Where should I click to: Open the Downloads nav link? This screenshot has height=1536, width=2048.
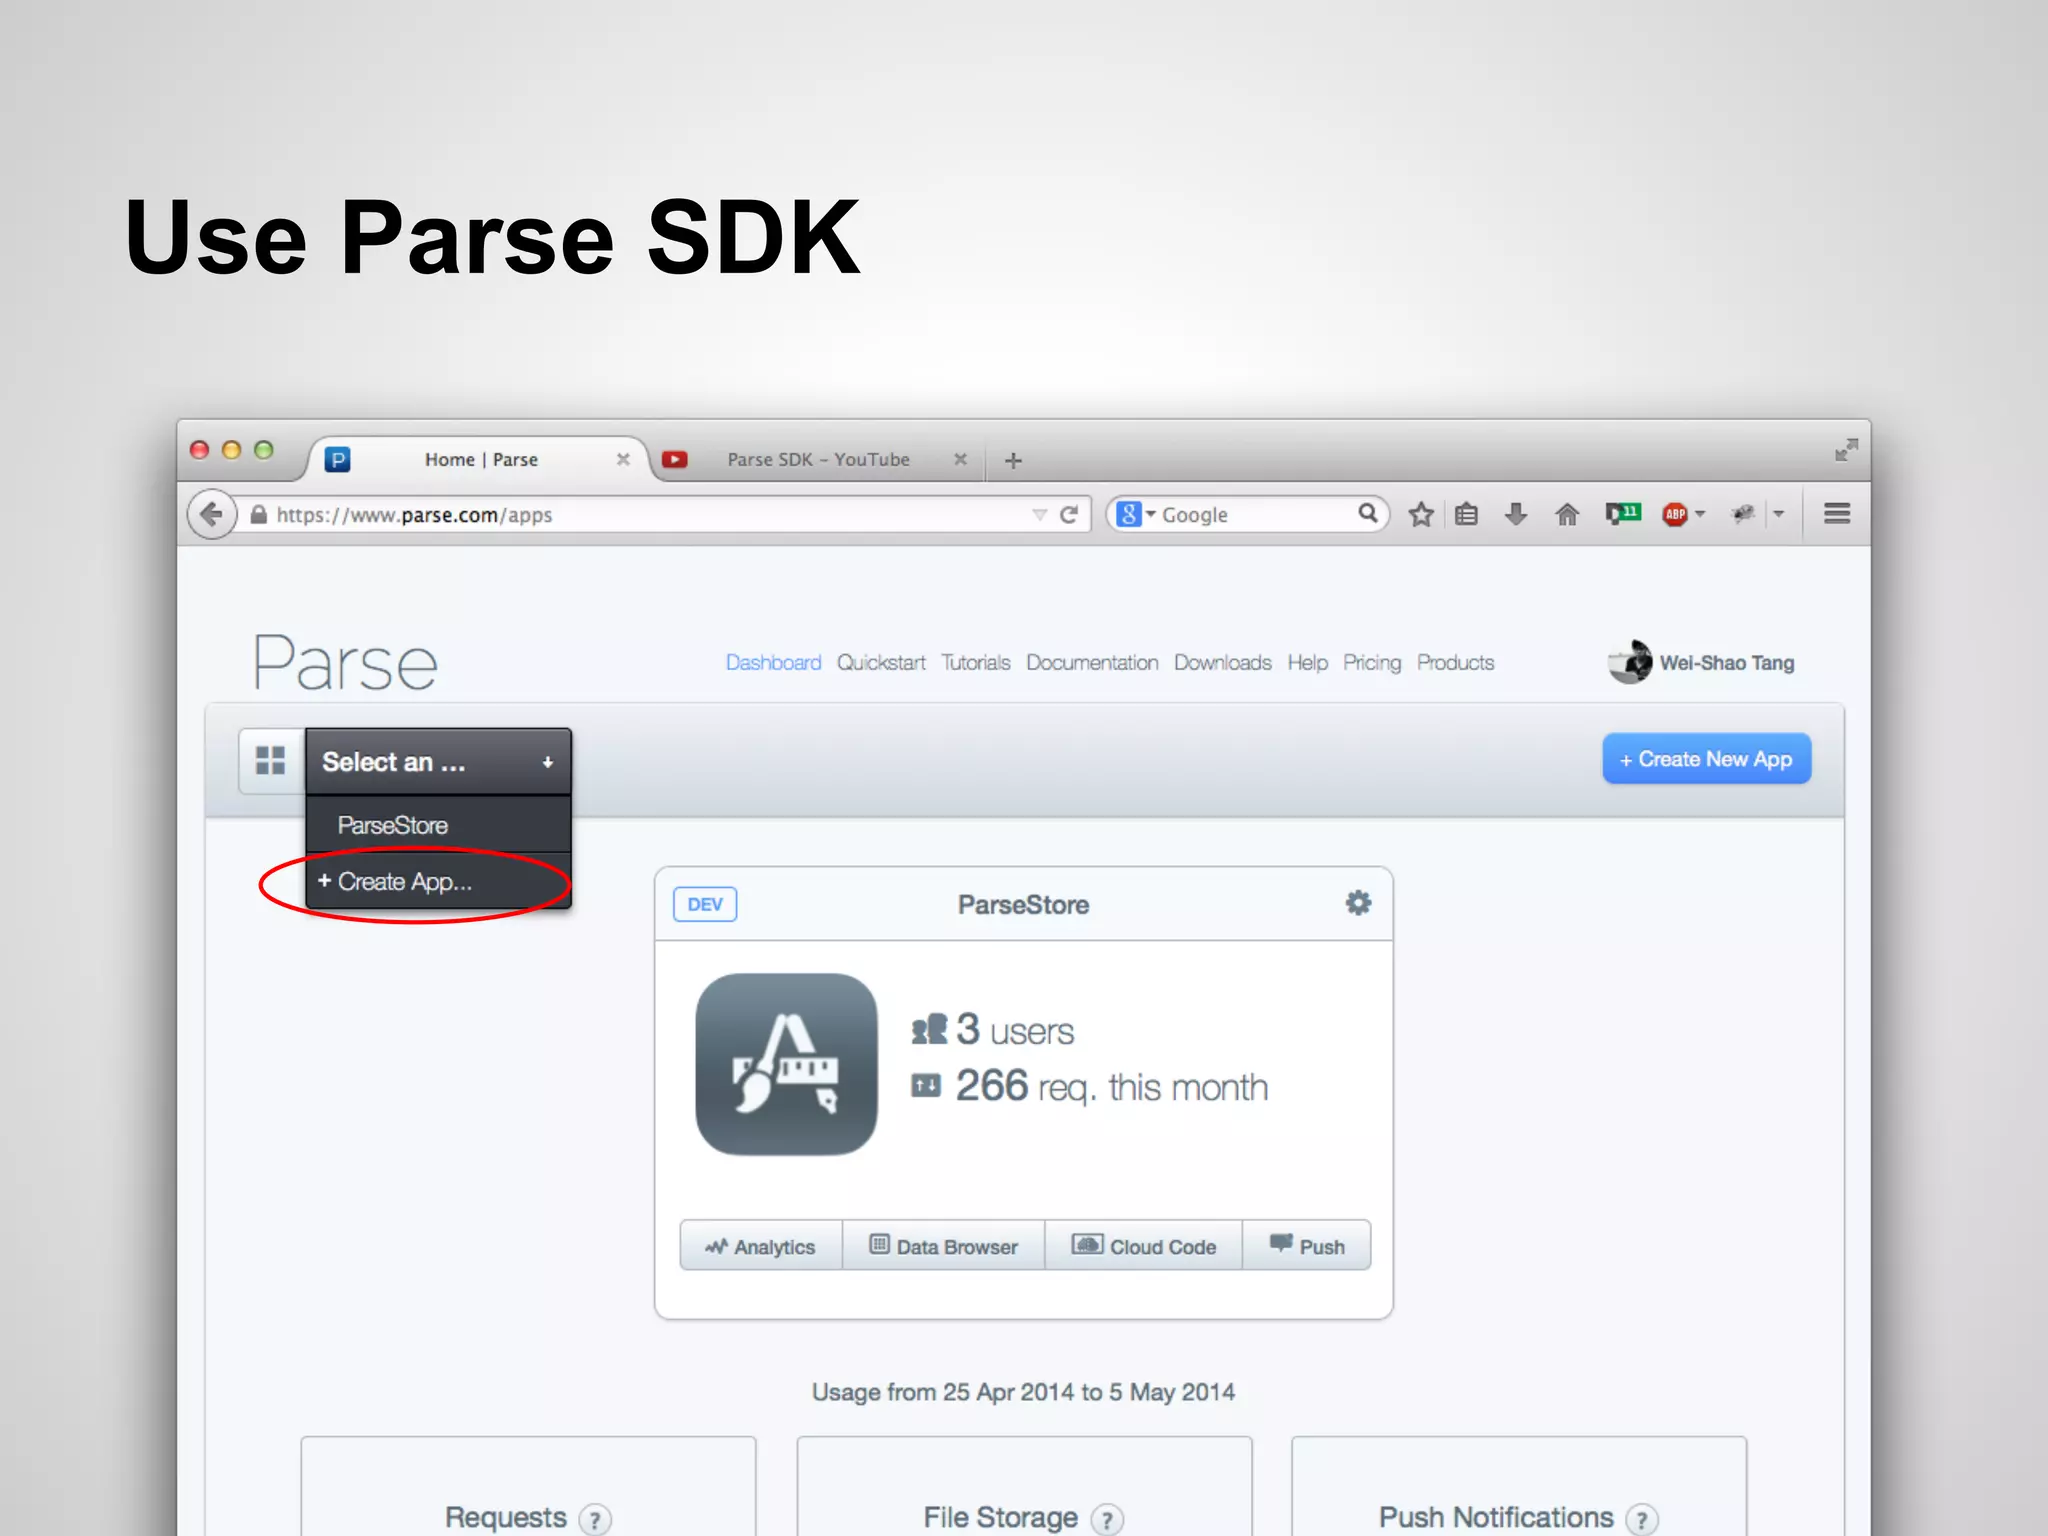tap(1223, 663)
